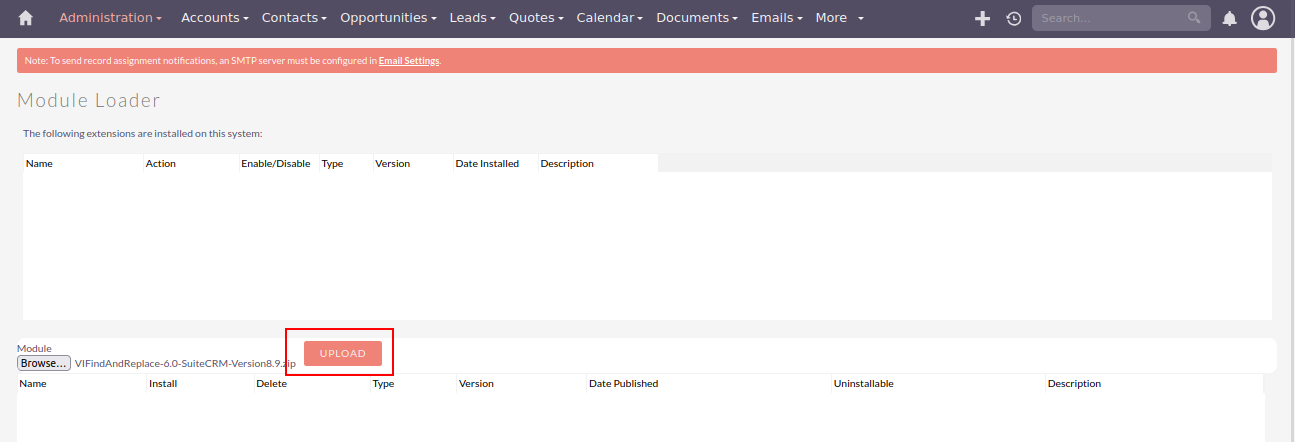The height and width of the screenshot is (442, 1295).
Task: Open the Contacts menu
Action: 294,18
